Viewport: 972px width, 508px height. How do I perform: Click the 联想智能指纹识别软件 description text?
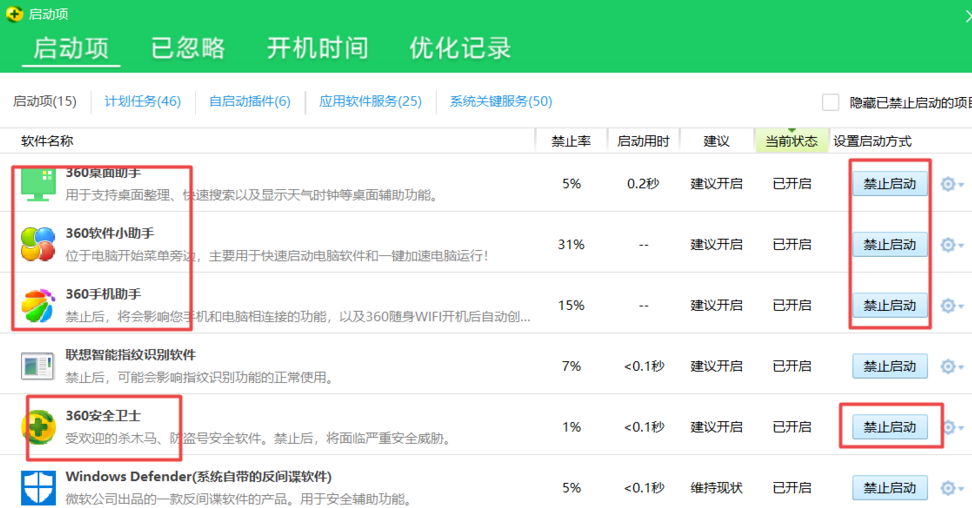(x=199, y=377)
